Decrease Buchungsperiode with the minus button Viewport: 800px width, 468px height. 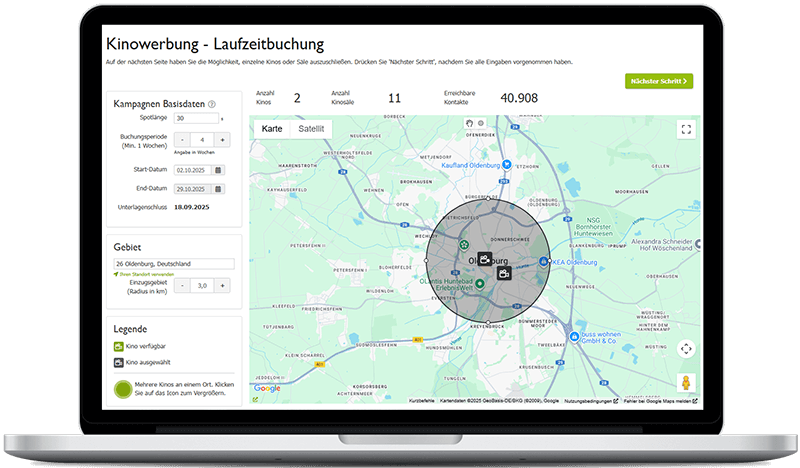click(x=182, y=141)
